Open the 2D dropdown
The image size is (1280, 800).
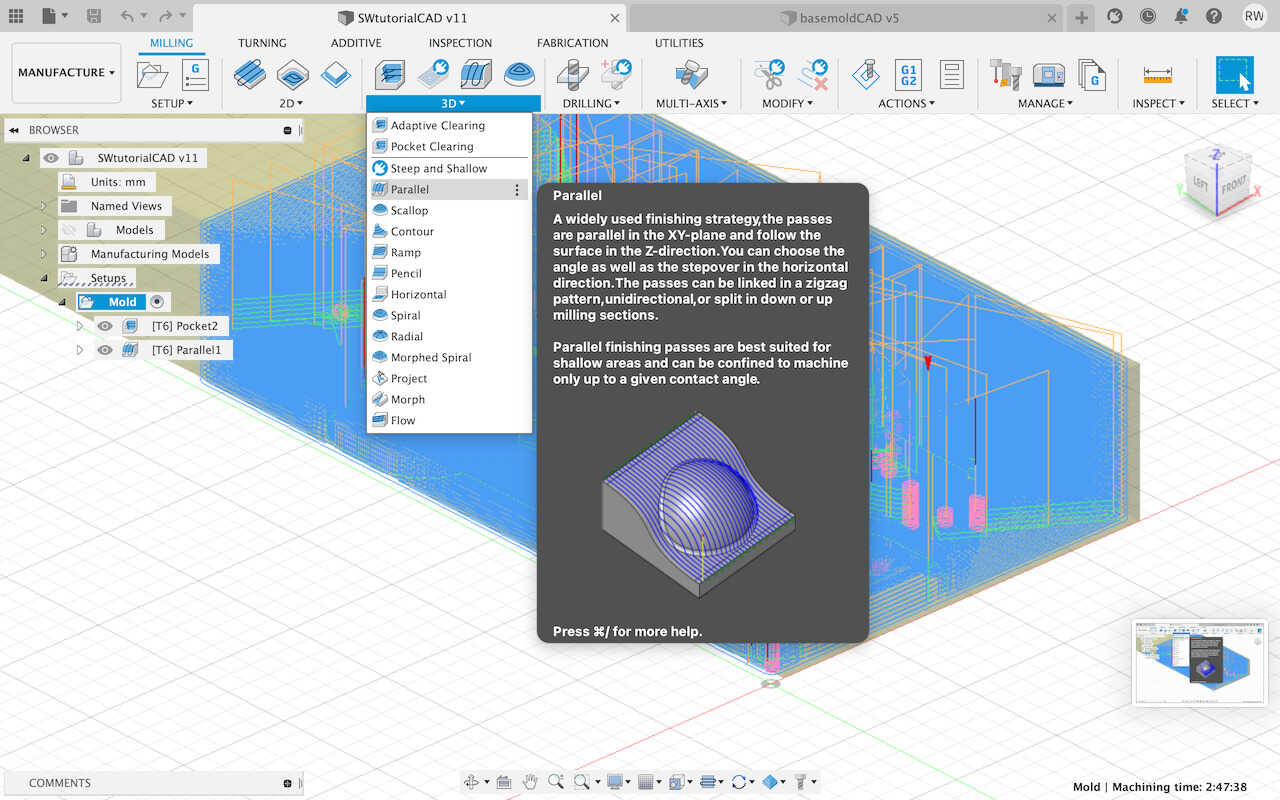pos(291,104)
